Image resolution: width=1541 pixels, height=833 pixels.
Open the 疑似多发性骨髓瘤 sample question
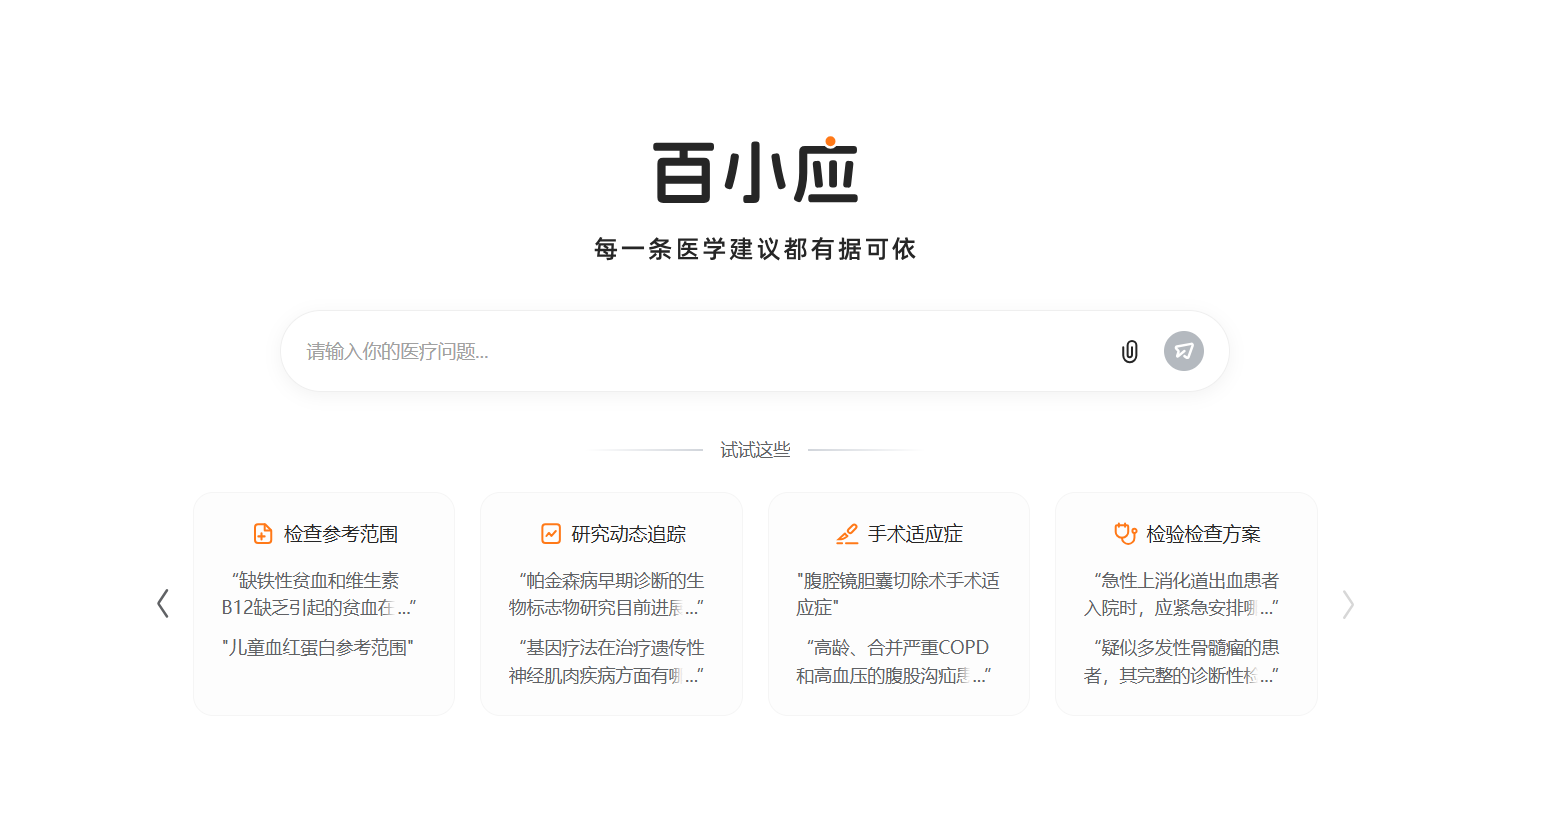coord(1181,662)
